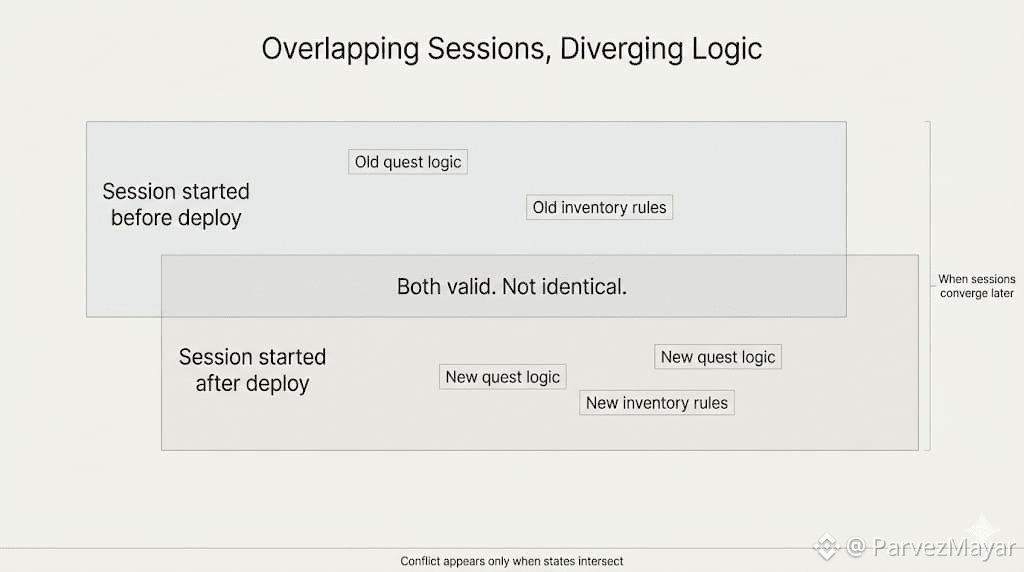Click the Session started after deploy text
Image resolution: width=1024 pixels, height=572 pixels.
[252, 370]
